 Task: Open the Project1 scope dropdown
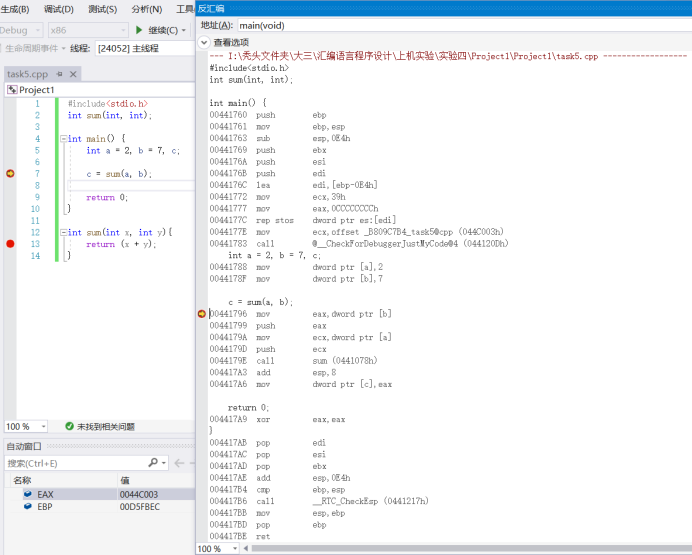tap(100, 90)
